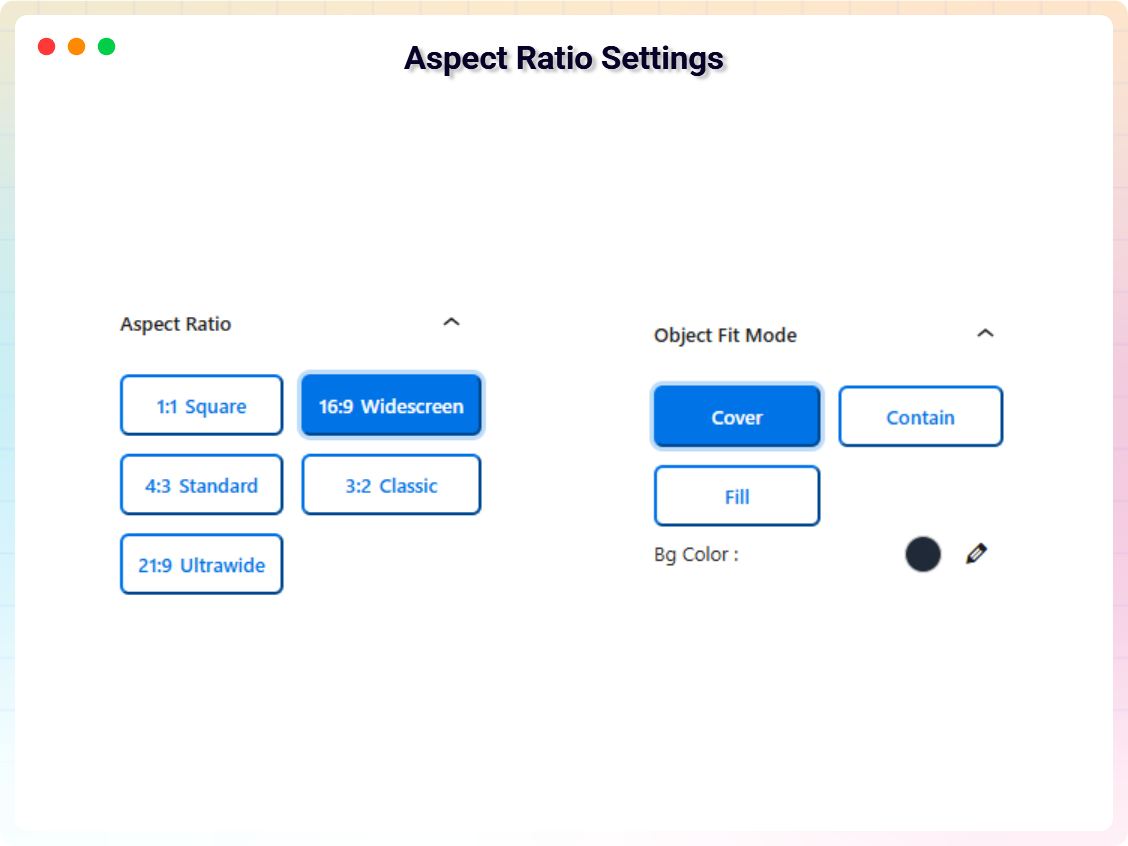Select the 1:1 Square aspect ratio
Image resolution: width=1128 pixels, height=846 pixels.
point(201,405)
